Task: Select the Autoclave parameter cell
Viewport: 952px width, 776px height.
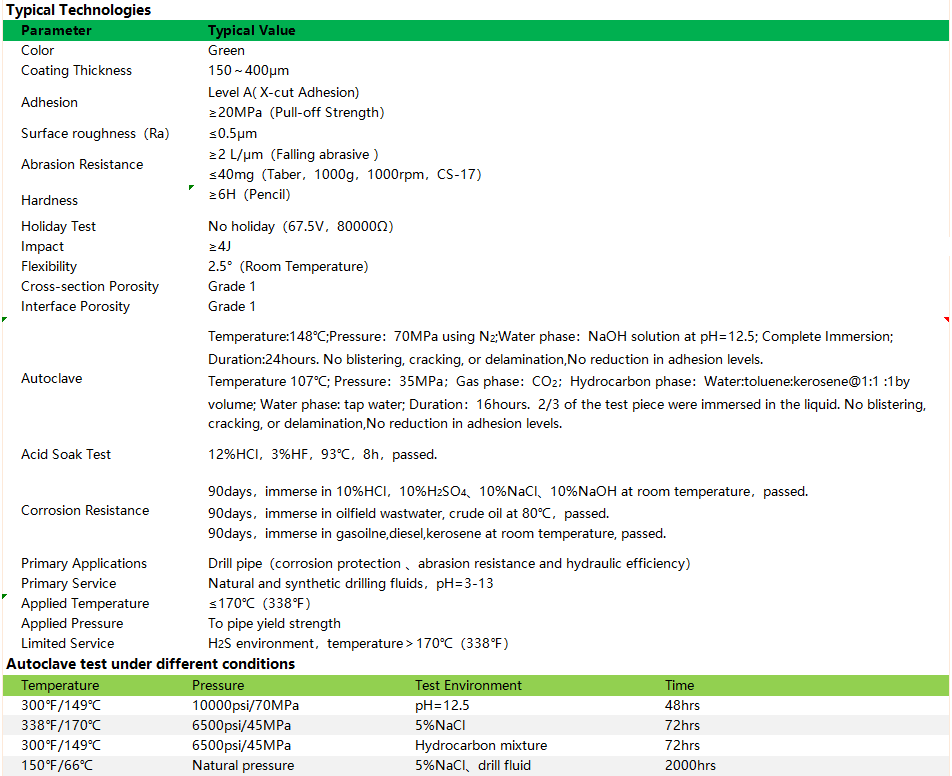Action: pos(52,378)
